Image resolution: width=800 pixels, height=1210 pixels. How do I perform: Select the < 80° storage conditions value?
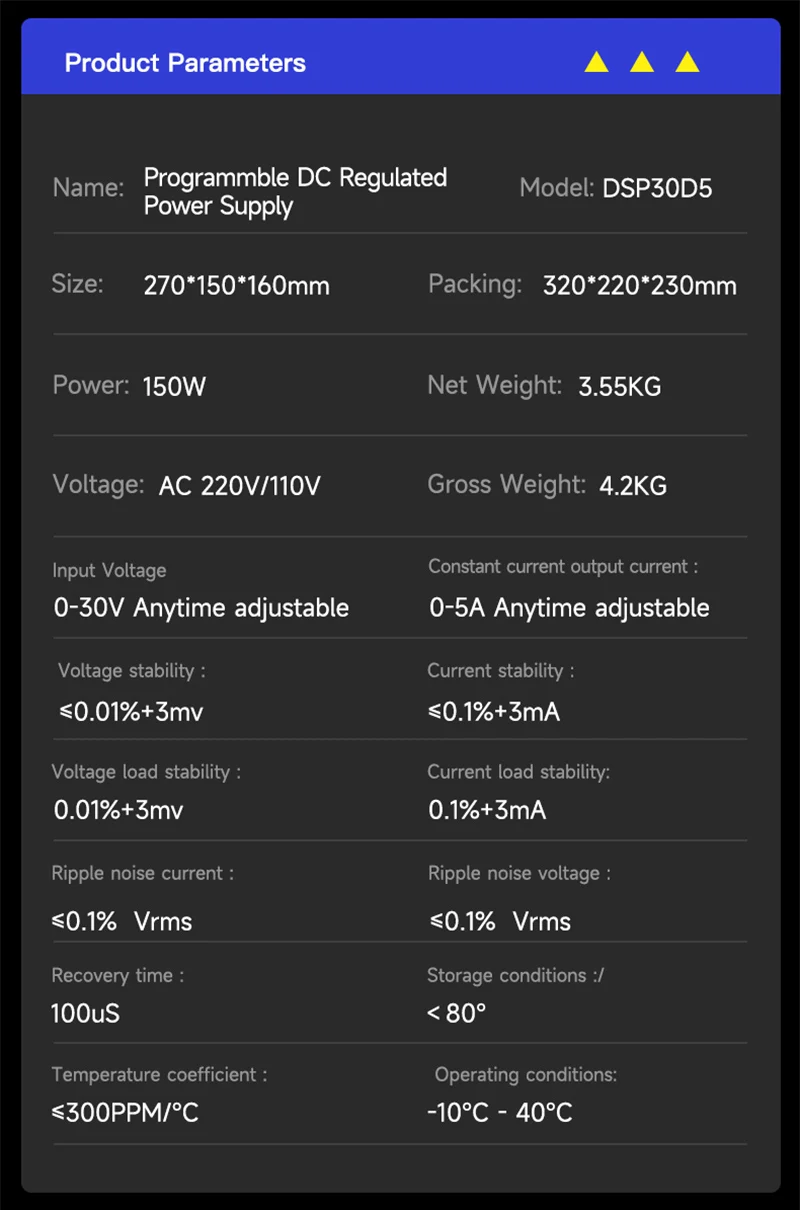pos(456,1014)
